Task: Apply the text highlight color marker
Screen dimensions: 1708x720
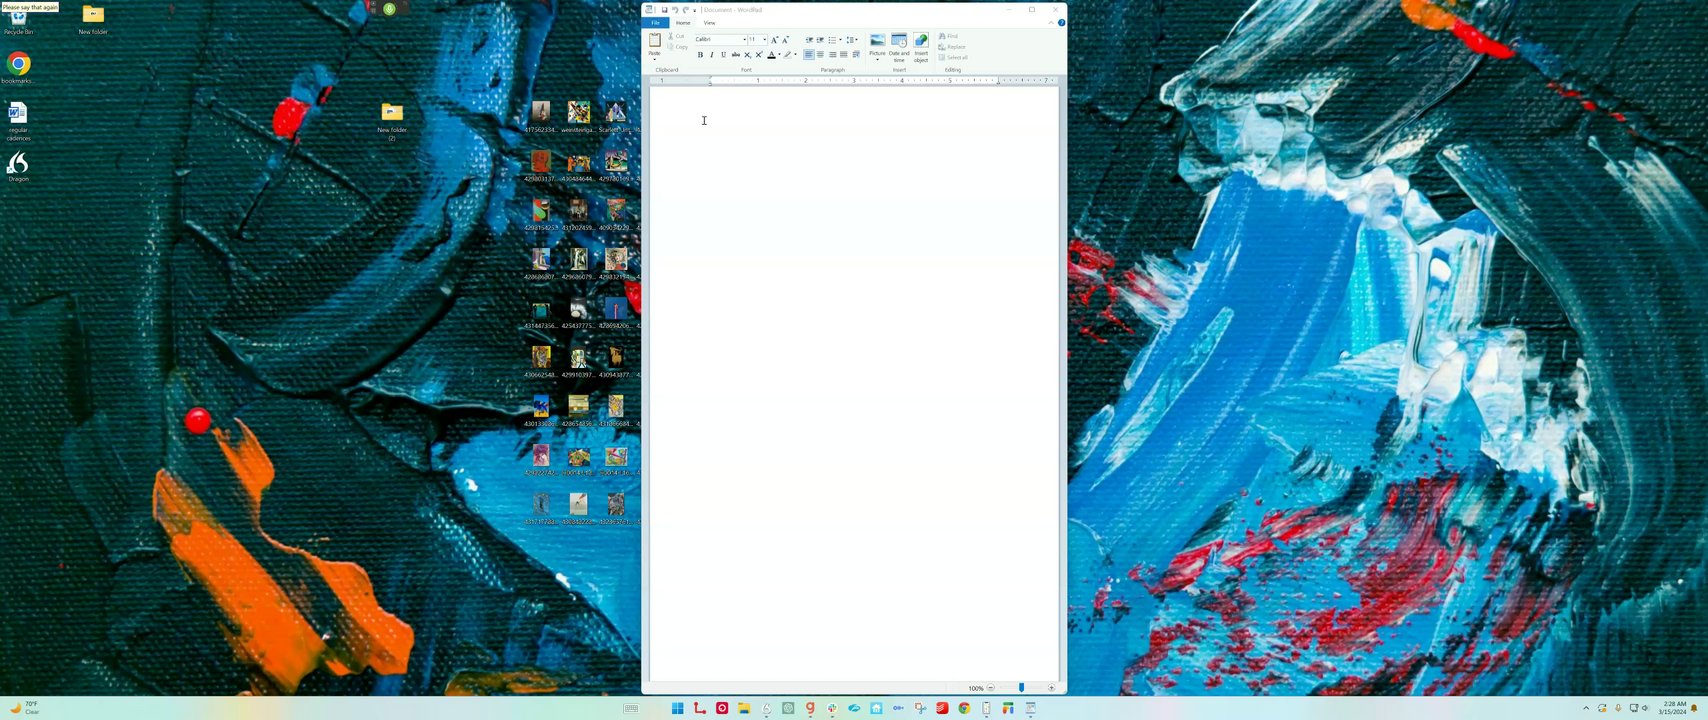Action: click(x=787, y=54)
